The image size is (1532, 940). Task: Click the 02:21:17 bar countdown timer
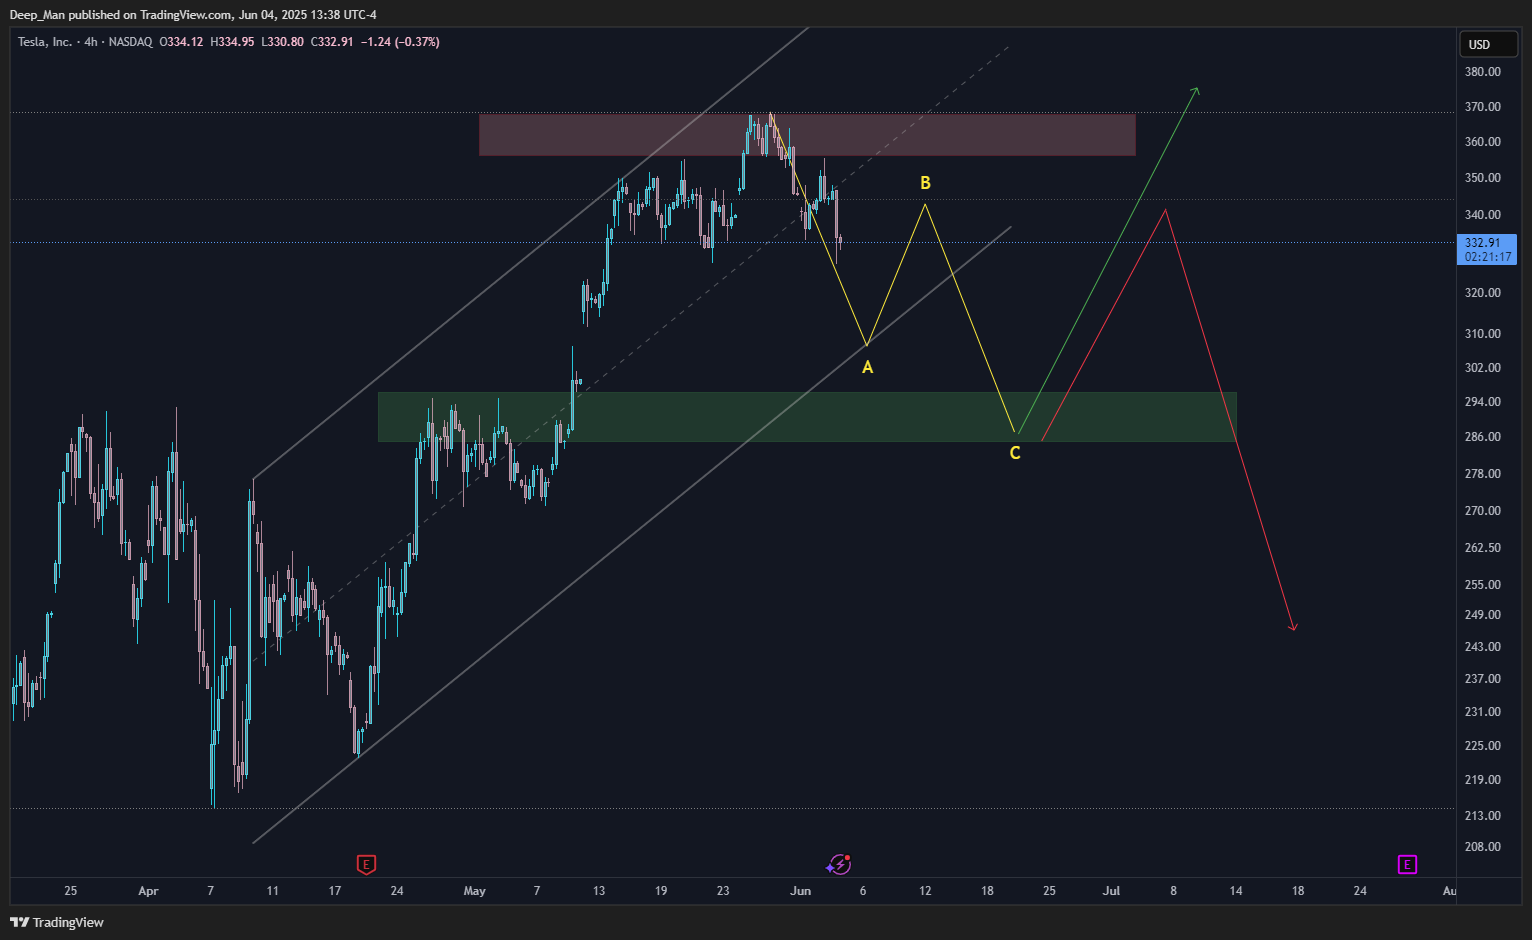click(1488, 257)
